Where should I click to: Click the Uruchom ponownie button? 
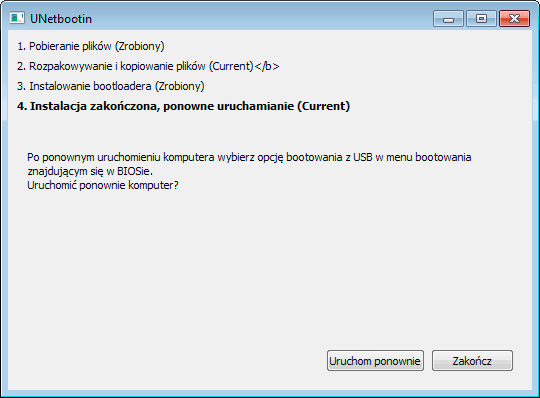(x=375, y=360)
